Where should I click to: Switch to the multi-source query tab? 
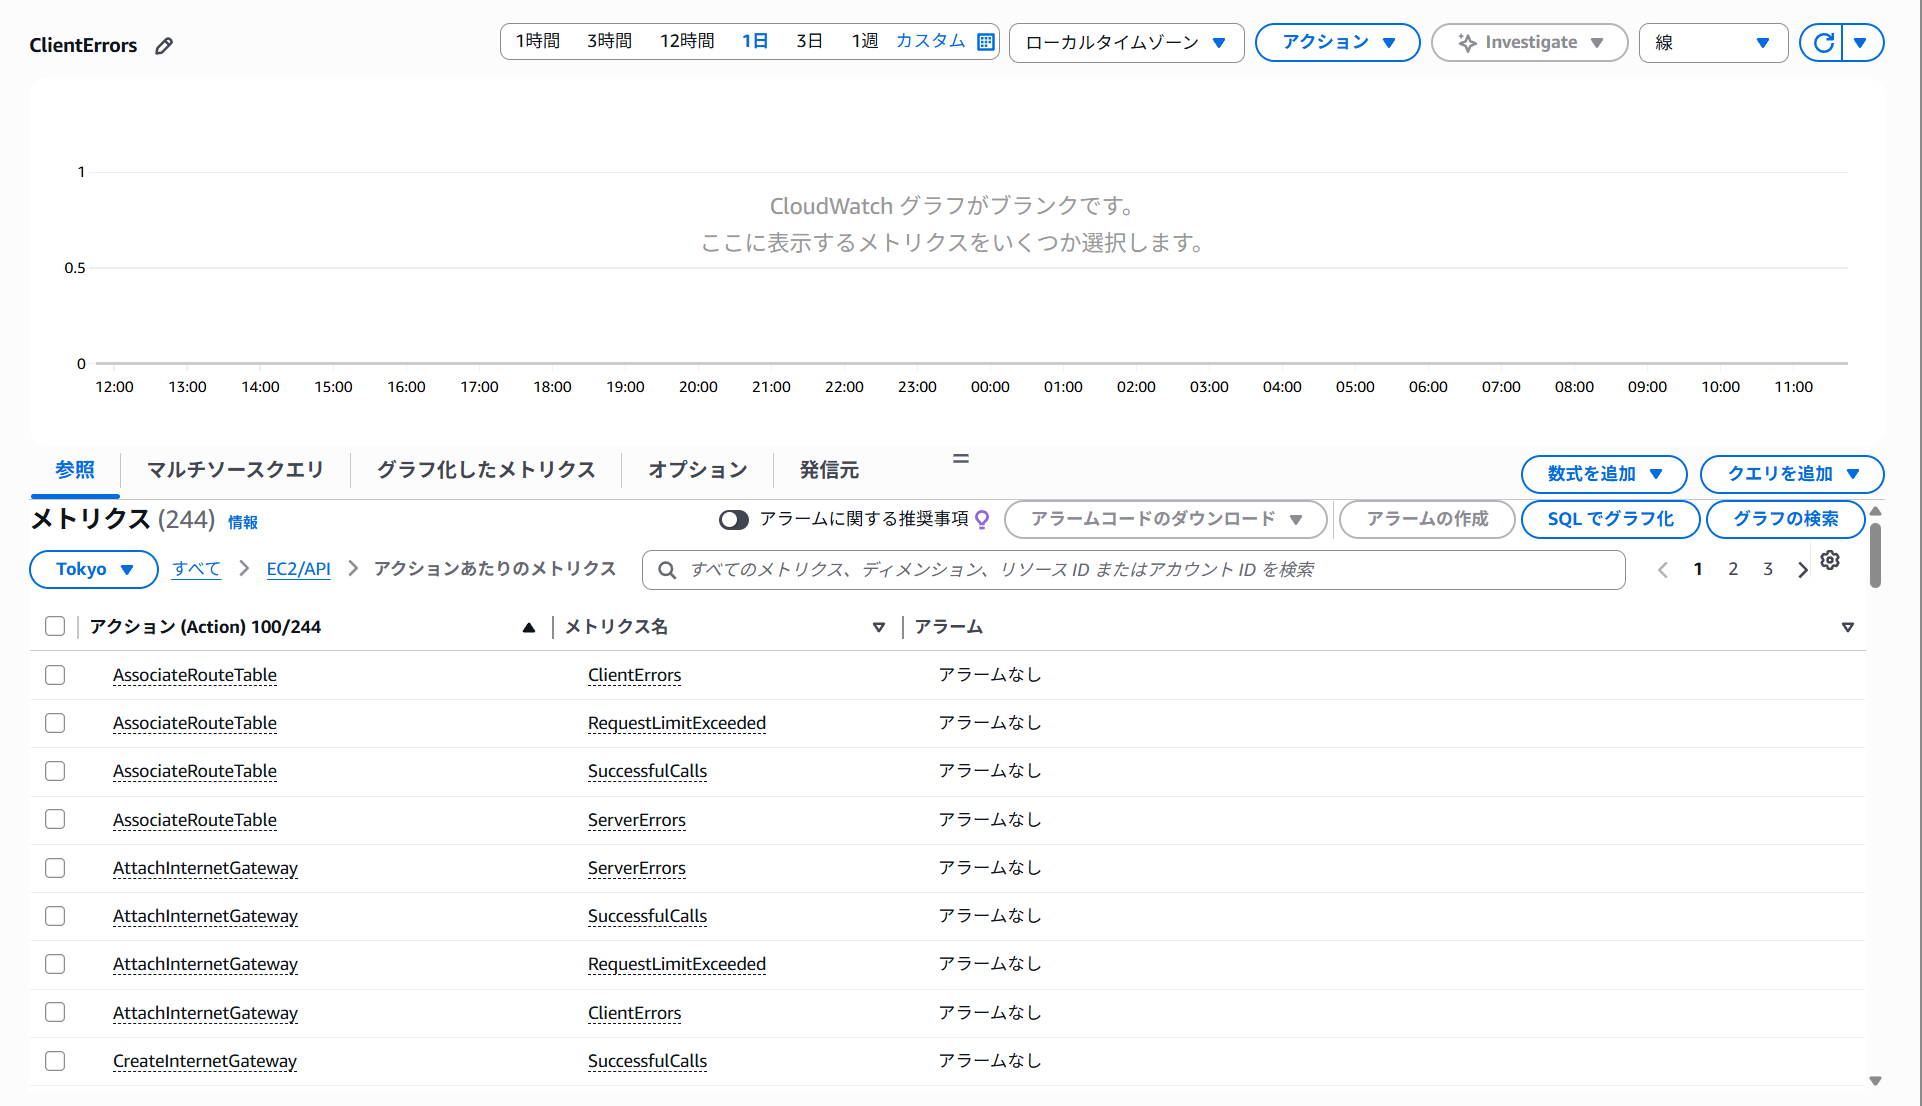235,470
